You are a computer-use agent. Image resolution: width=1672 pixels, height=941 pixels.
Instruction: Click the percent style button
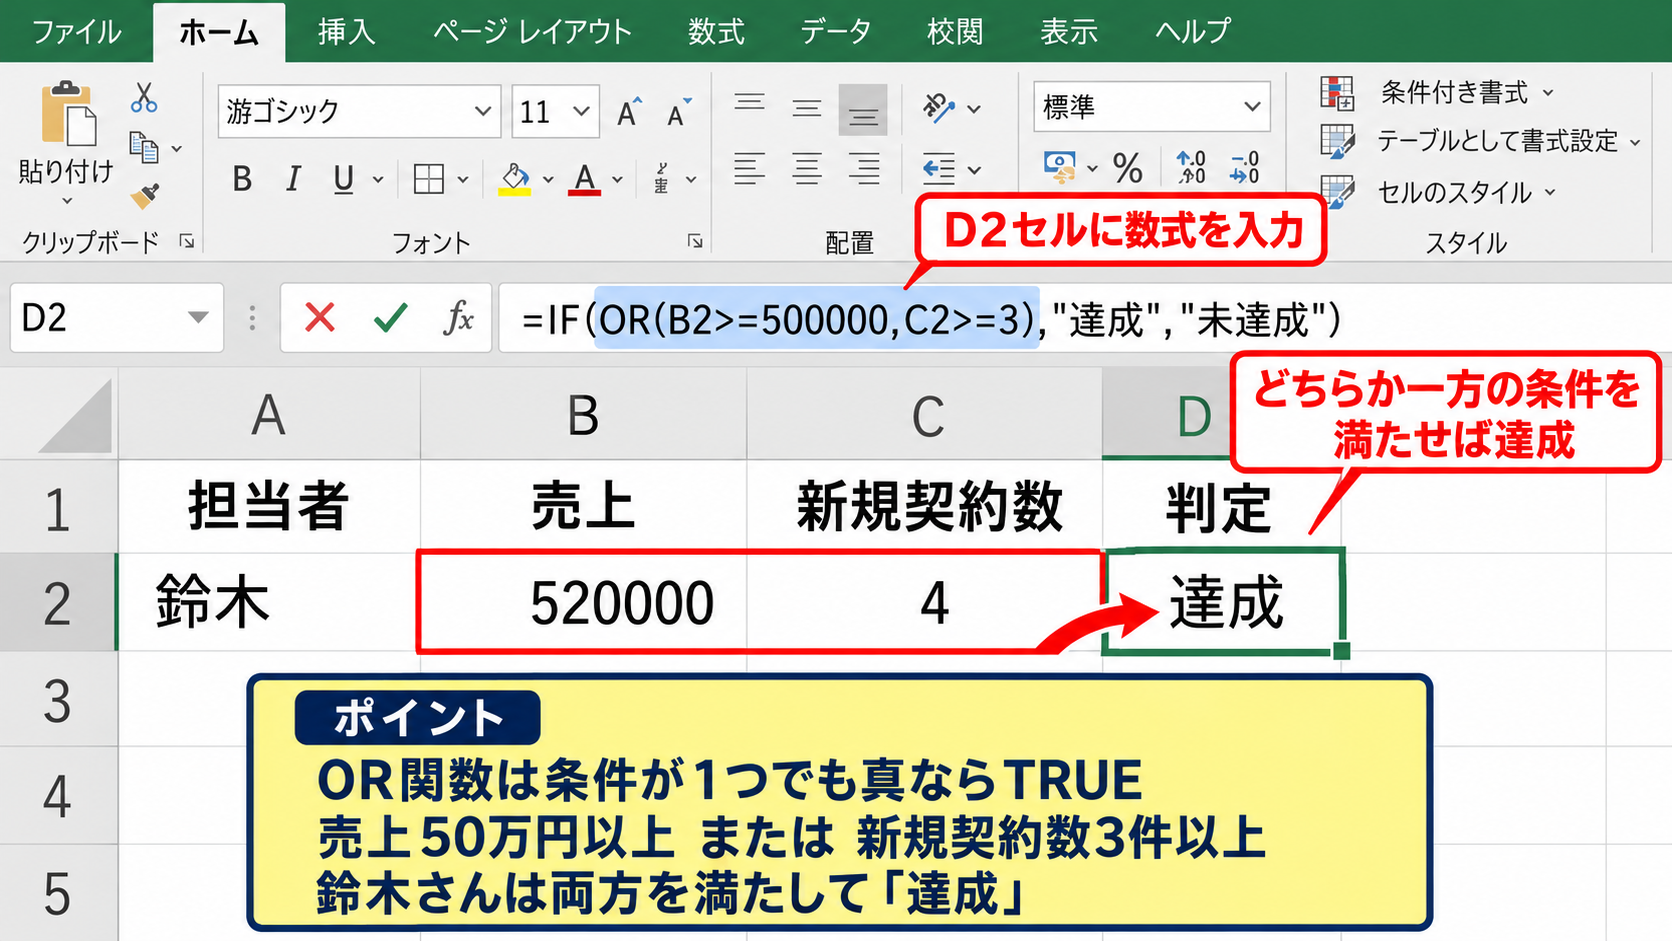tap(1128, 168)
